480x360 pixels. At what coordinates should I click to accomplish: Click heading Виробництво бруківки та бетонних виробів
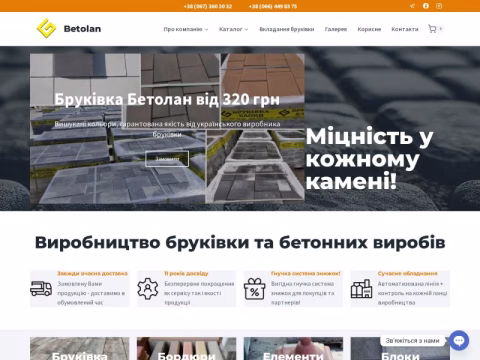click(x=240, y=242)
